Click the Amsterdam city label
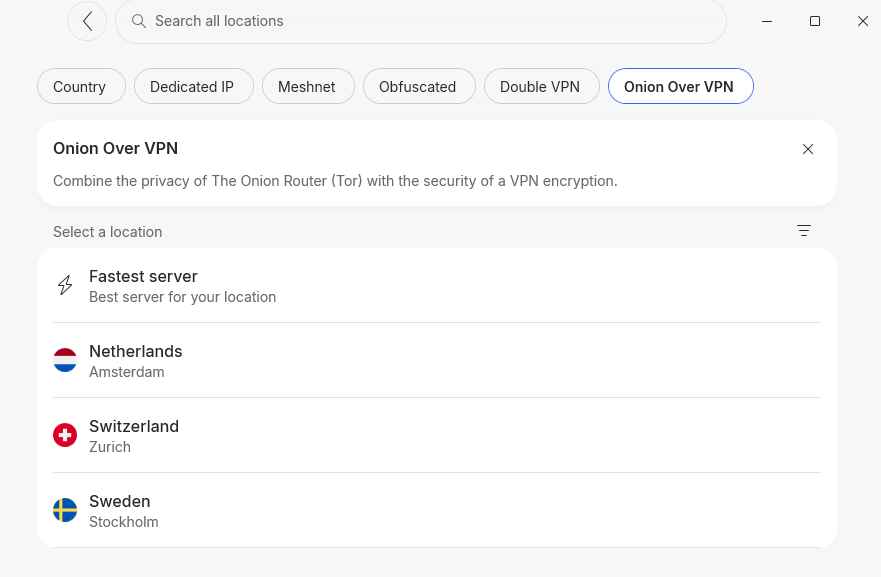 click(126, 372)
